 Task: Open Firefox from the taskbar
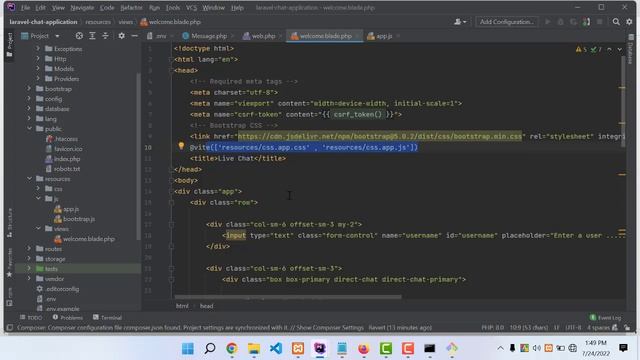tap(363, 349)
